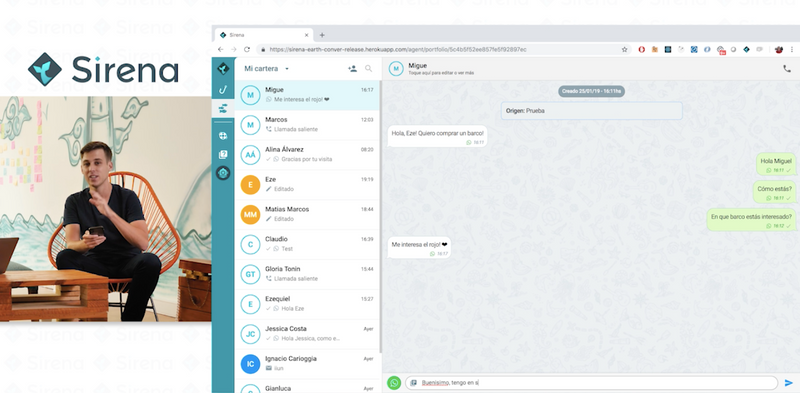Screen dimensions: 800x393
Task: Bookmark this page with the star icon
Action: tap(624, 50)
